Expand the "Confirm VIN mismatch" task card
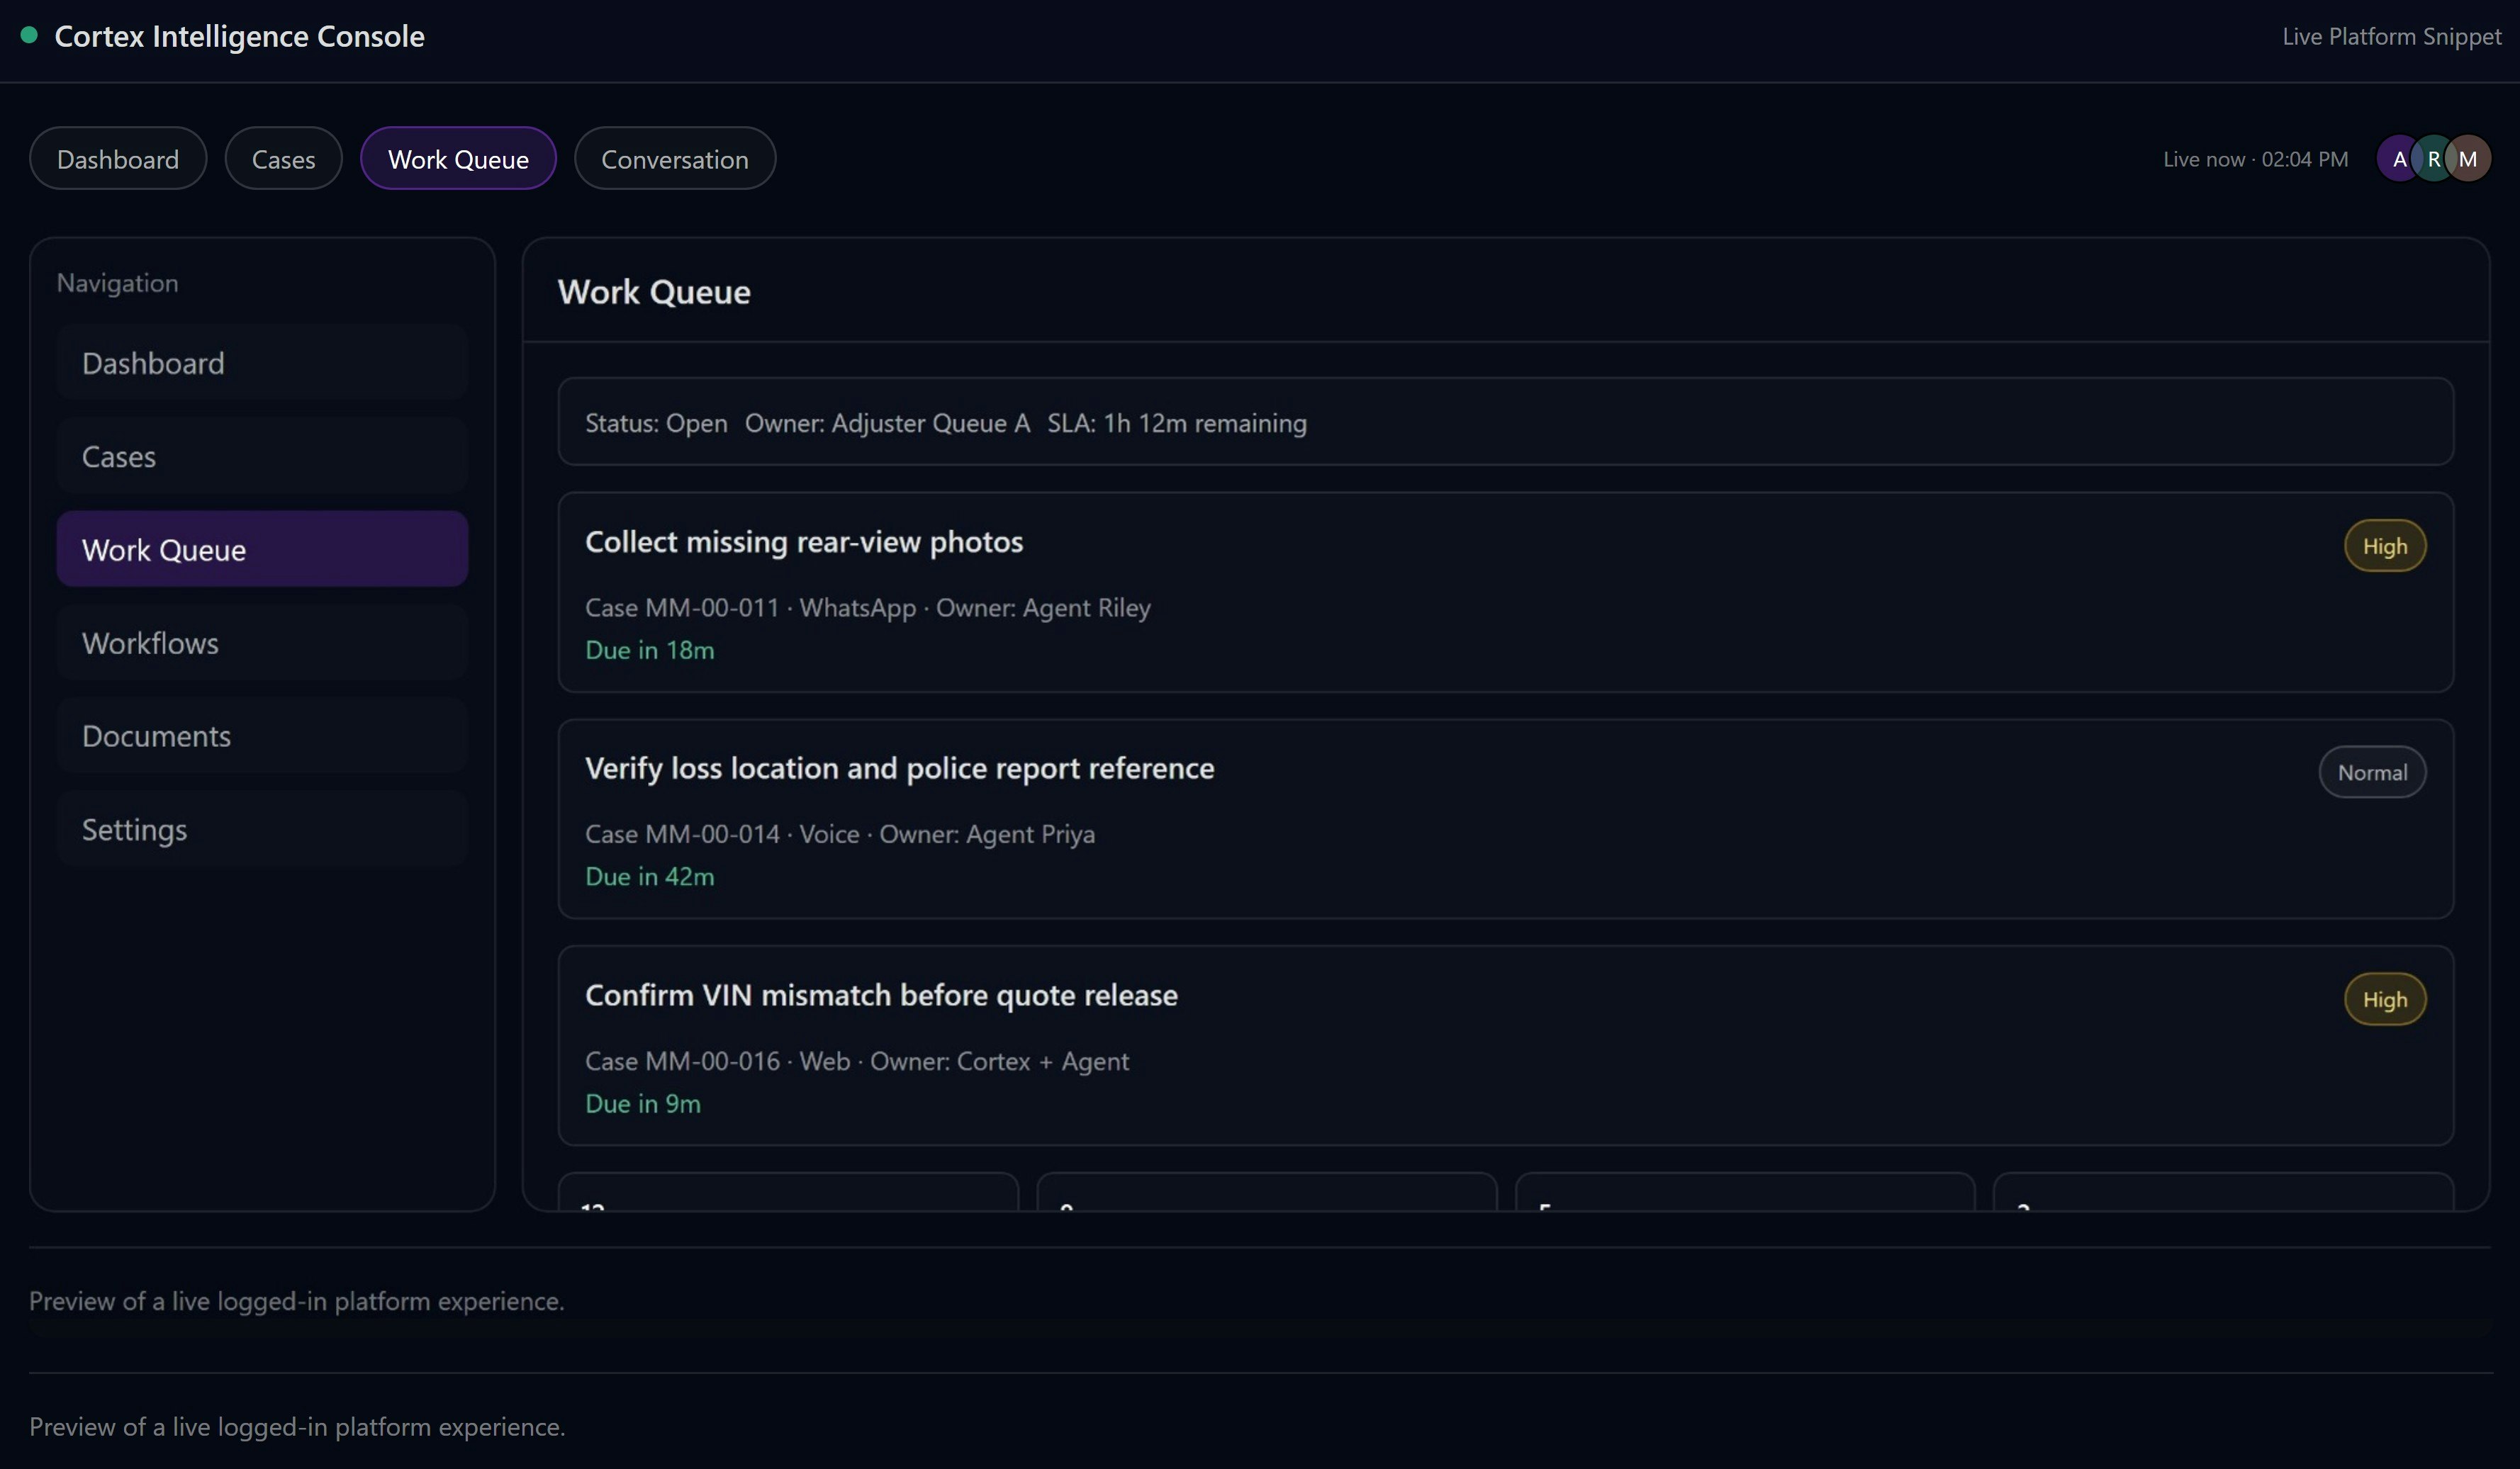This screenshot has width=2520, height=1469. pos(1400,1045)
